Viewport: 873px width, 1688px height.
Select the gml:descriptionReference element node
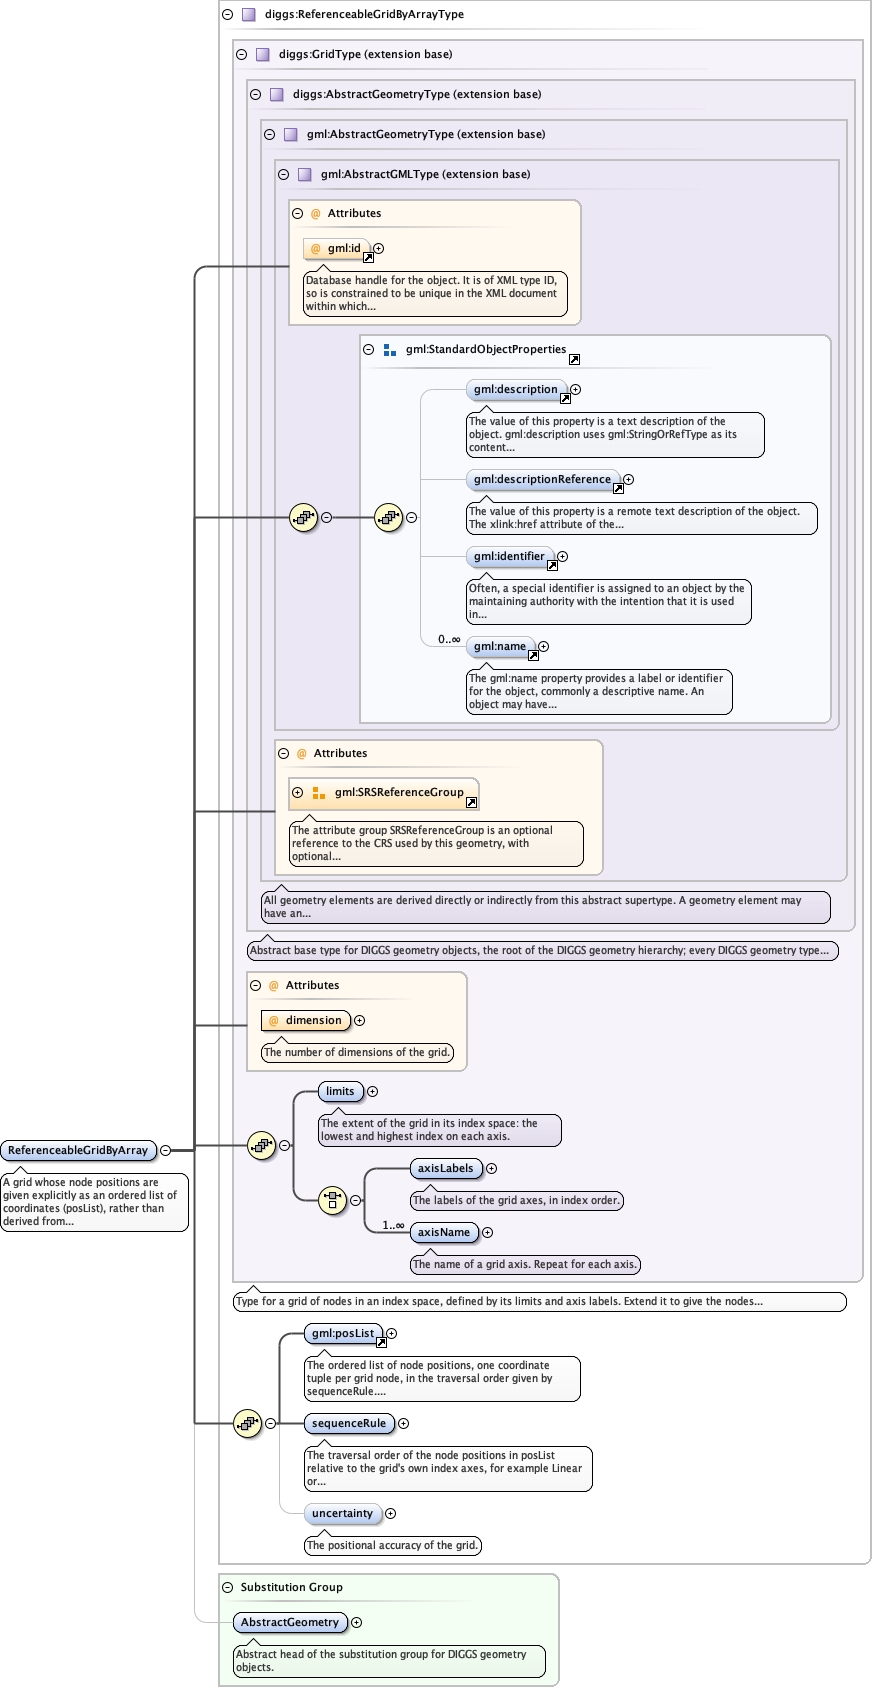click(542, 480)
